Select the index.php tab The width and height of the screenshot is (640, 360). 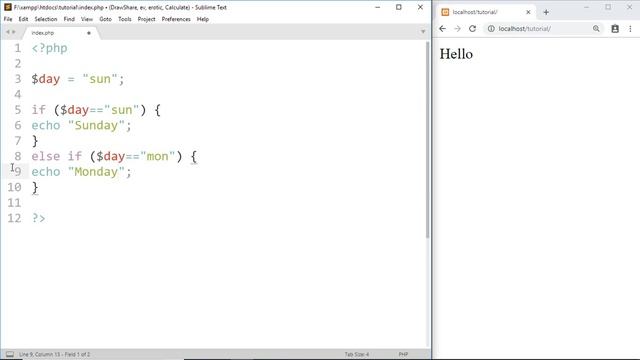pyautogui.click(x=61, y=33)
